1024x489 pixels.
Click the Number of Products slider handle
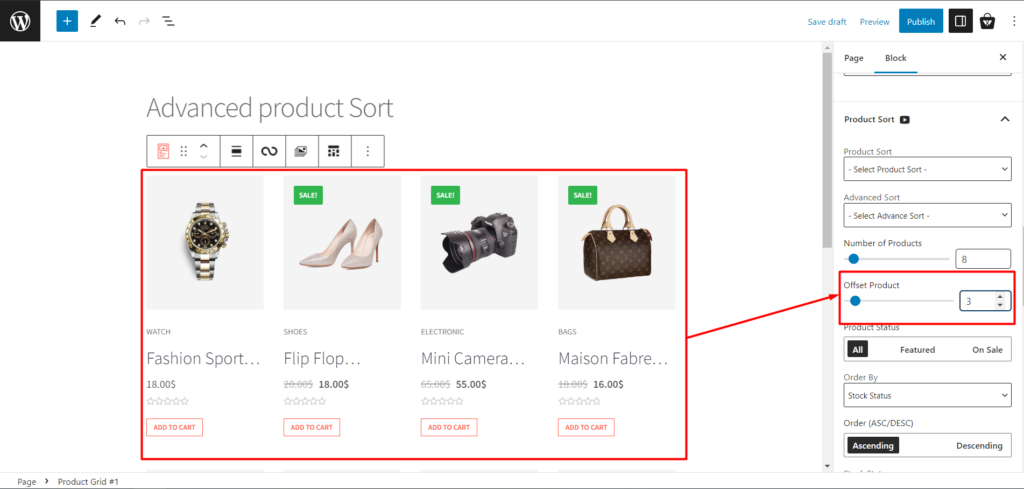pyautogui.click(x=853, y=259)
